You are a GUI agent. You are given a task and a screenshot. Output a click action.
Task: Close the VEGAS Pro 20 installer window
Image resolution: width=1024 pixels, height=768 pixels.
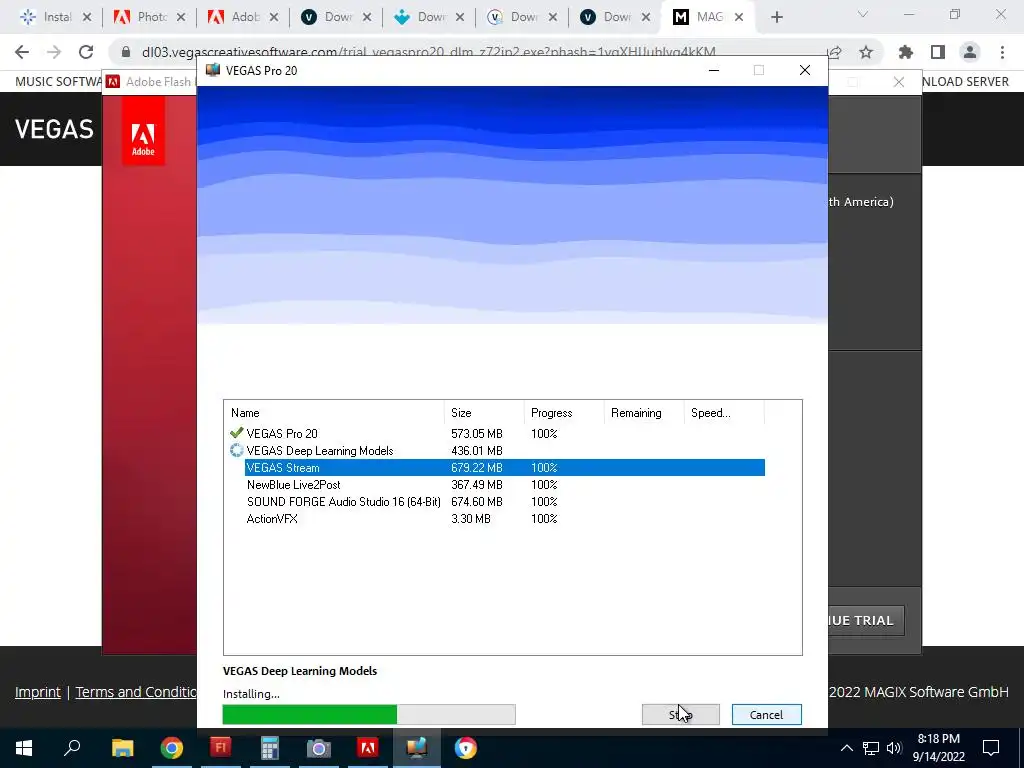805,70
